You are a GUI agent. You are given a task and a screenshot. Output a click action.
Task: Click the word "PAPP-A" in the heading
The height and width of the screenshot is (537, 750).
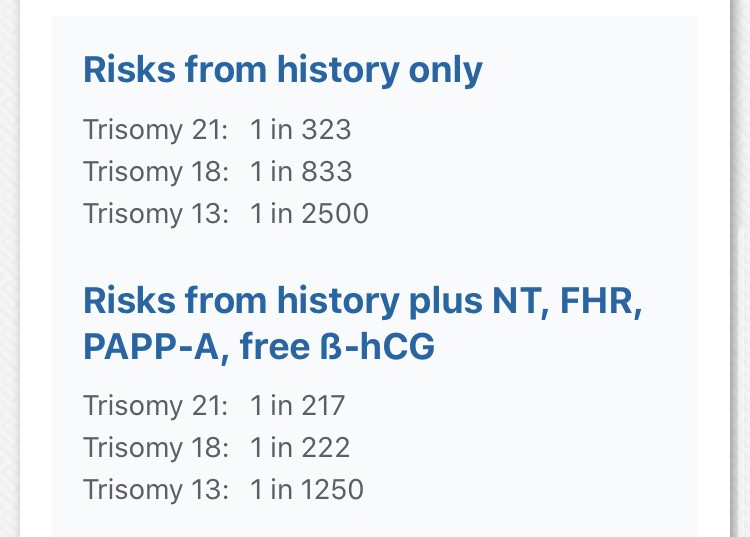[x=150, y=347]
